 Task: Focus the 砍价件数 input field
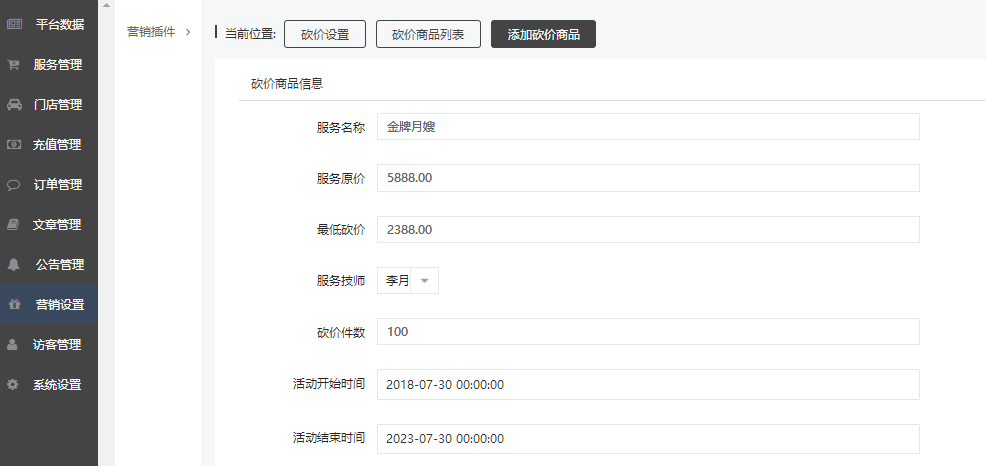648,331
